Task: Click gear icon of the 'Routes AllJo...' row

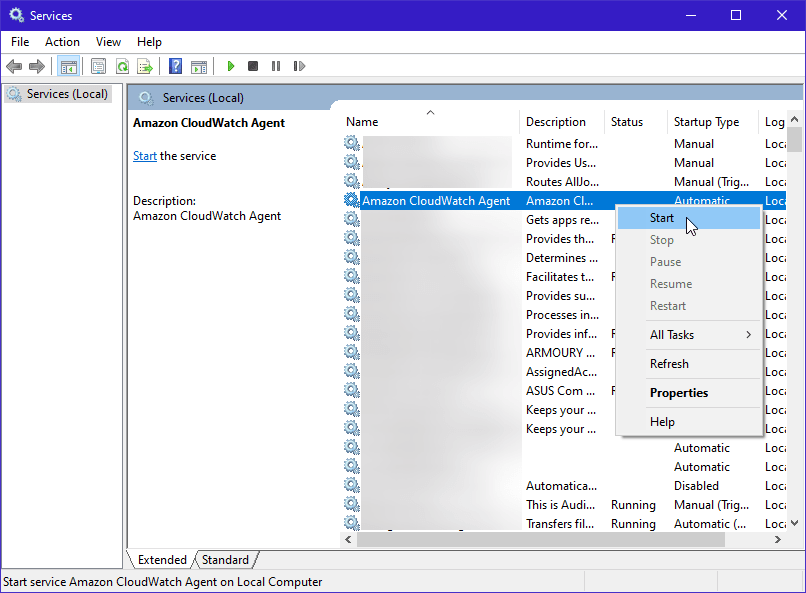Action: [x=352, y=181]
